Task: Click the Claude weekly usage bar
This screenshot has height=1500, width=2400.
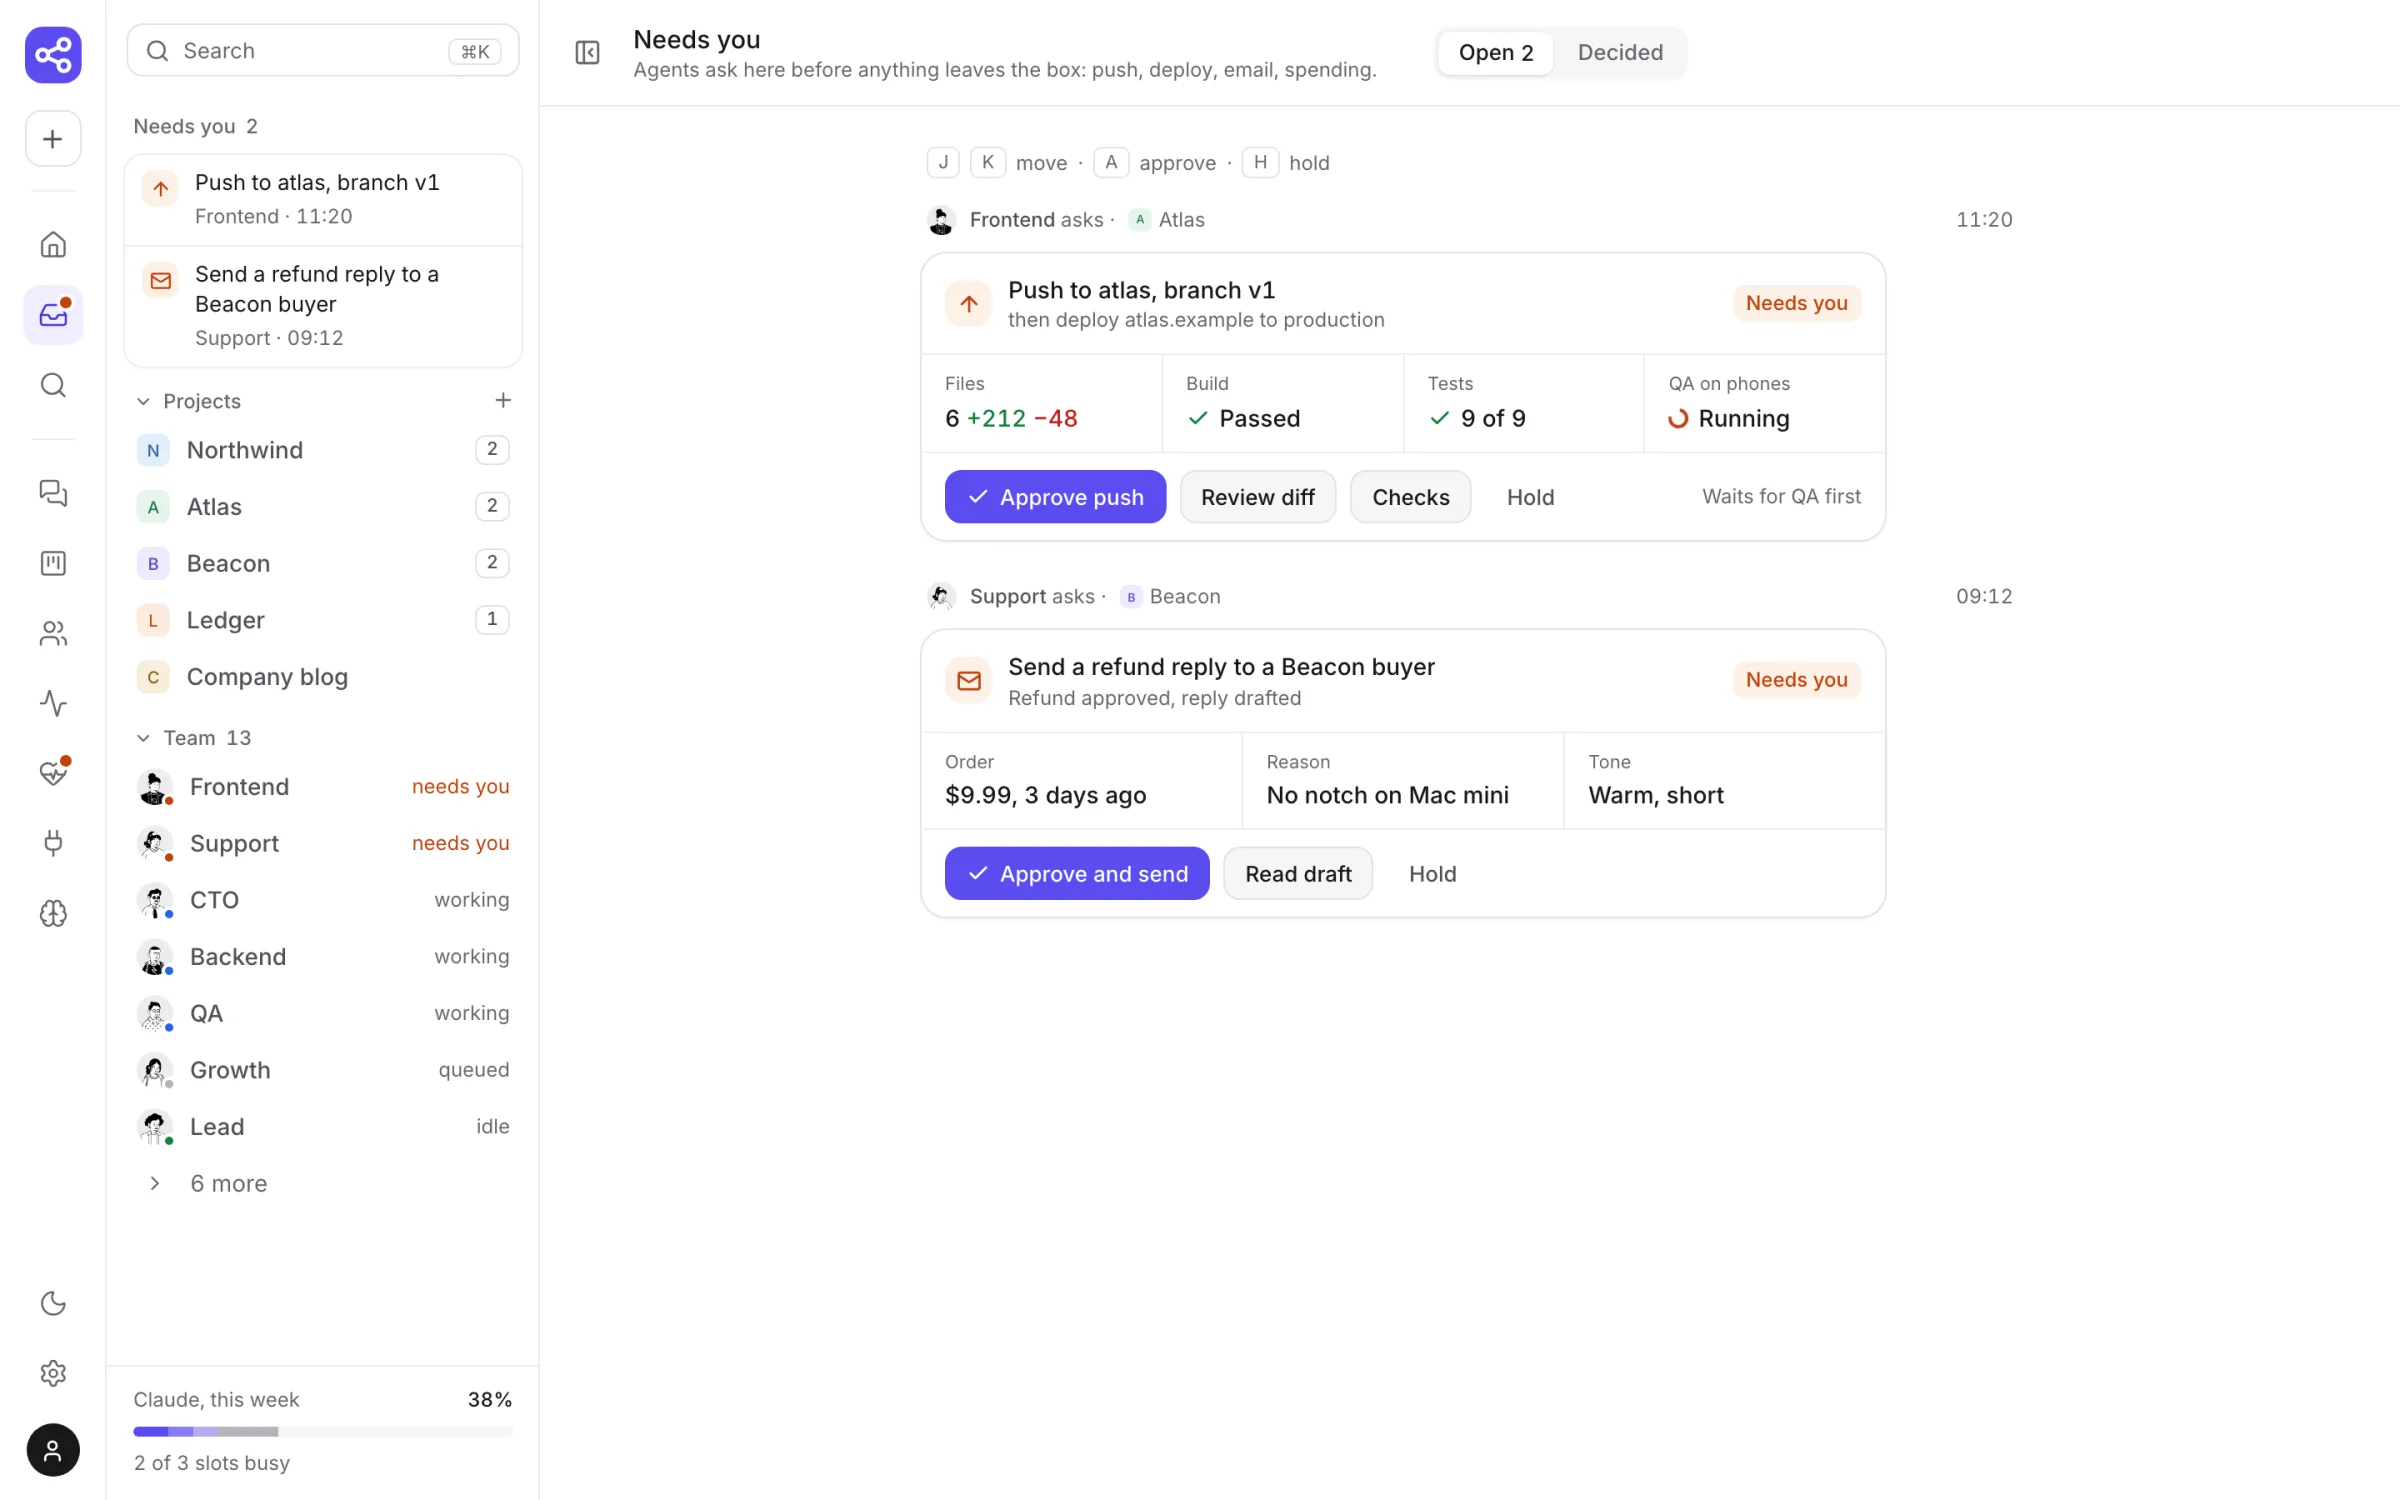Action: click(x=323, y=1431)
